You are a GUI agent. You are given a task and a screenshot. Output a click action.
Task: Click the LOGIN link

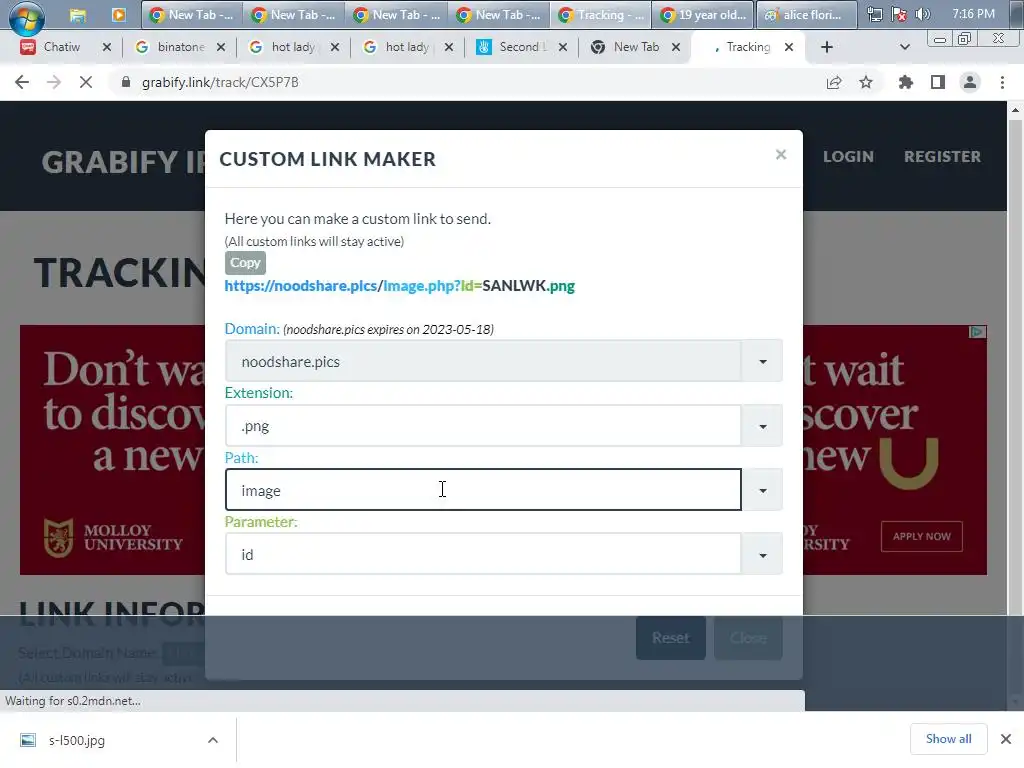point(848,157)
